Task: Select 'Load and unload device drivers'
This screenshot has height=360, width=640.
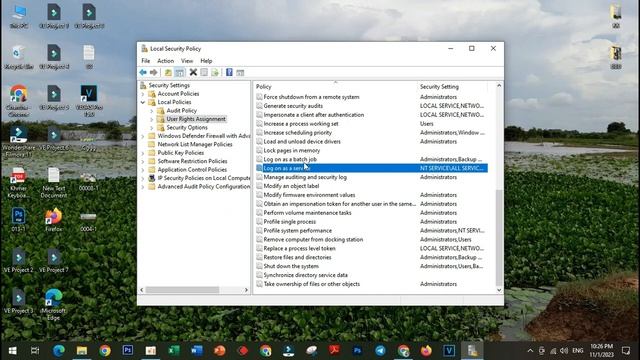Action: pyautogui.click(x=371, y=142)
